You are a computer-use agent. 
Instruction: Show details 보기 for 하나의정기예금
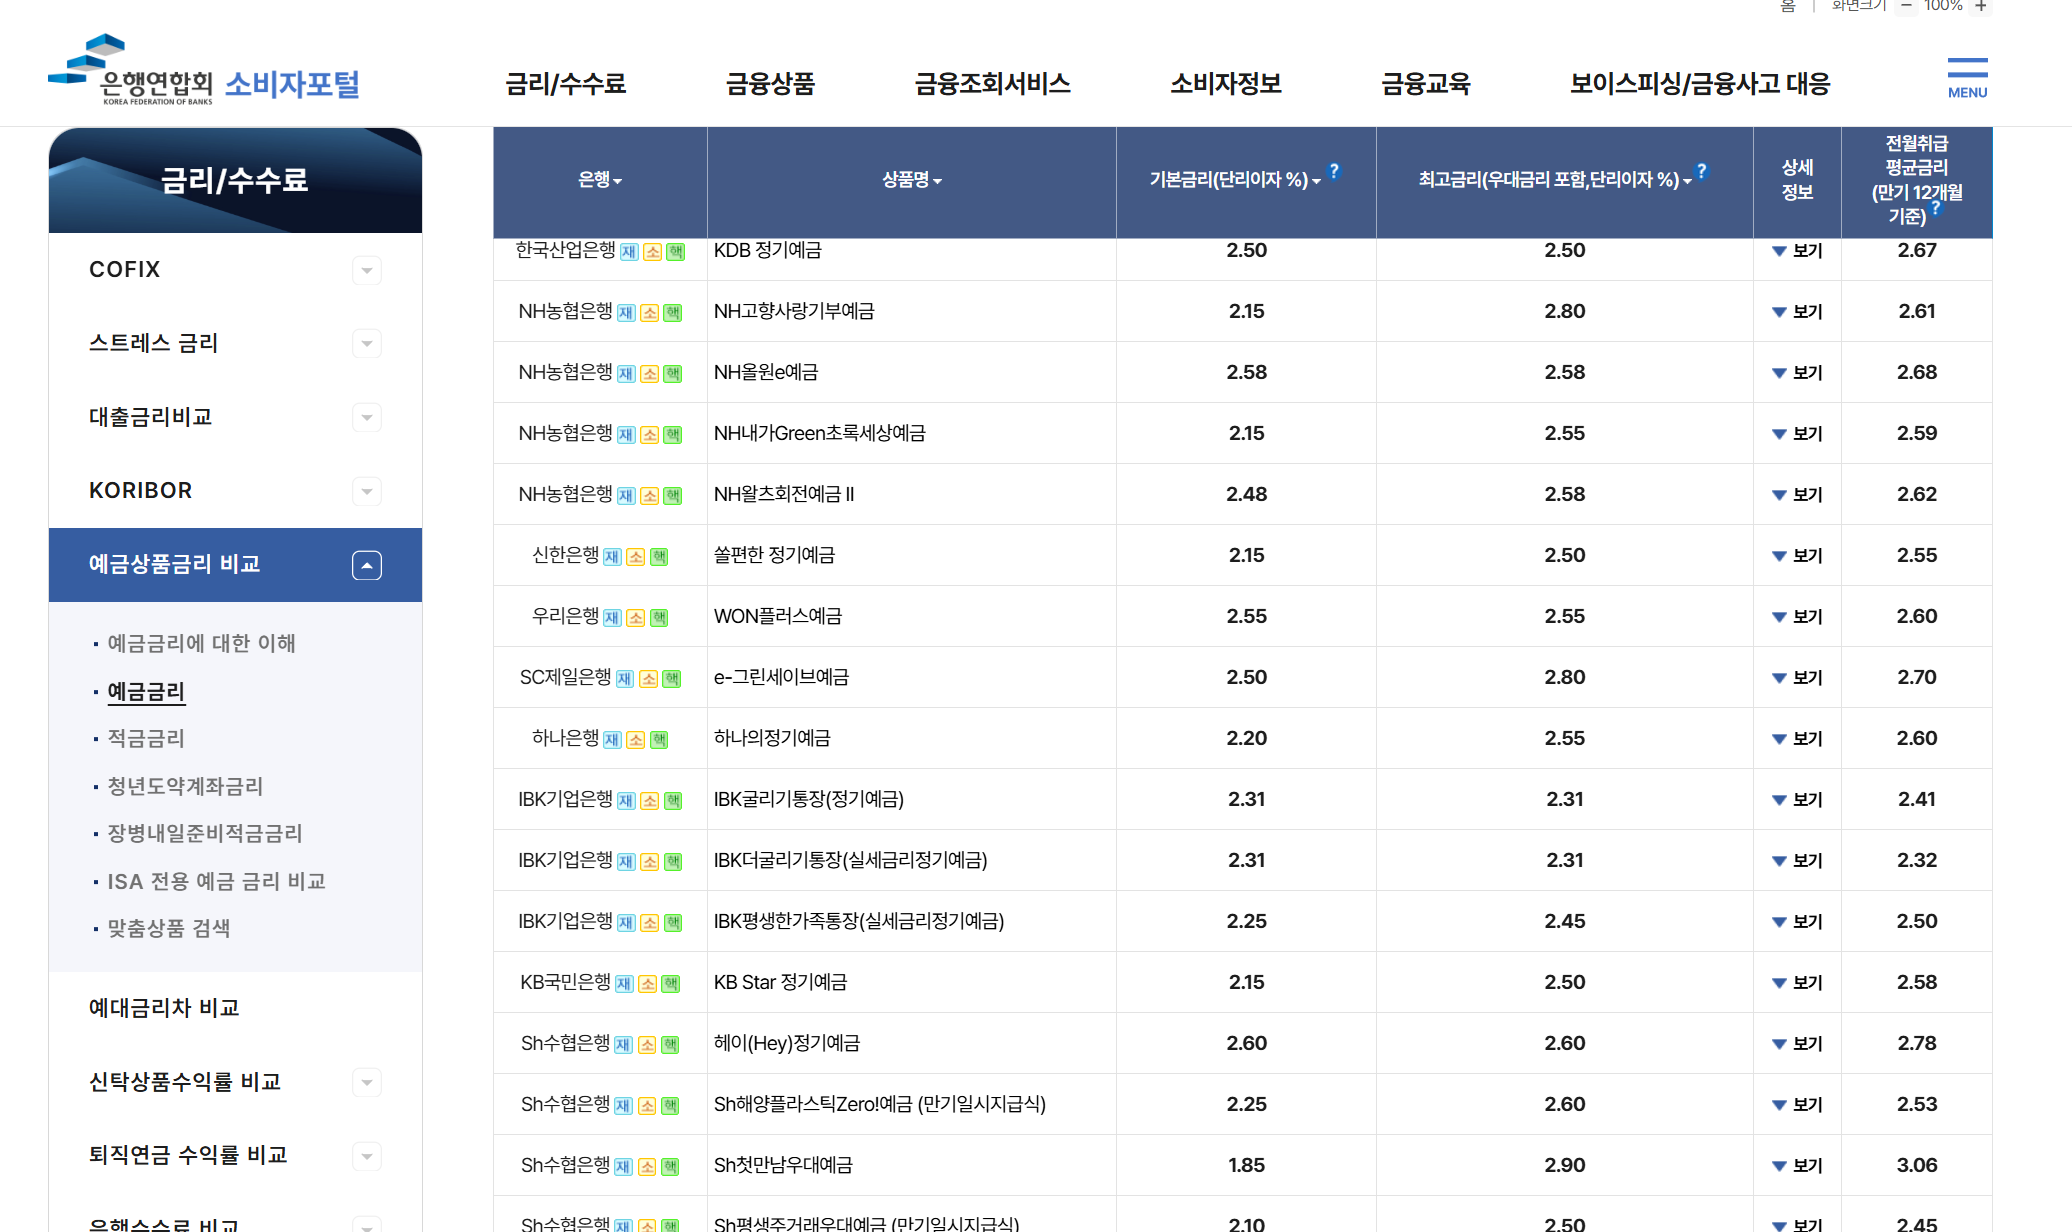pos(1797,739)
